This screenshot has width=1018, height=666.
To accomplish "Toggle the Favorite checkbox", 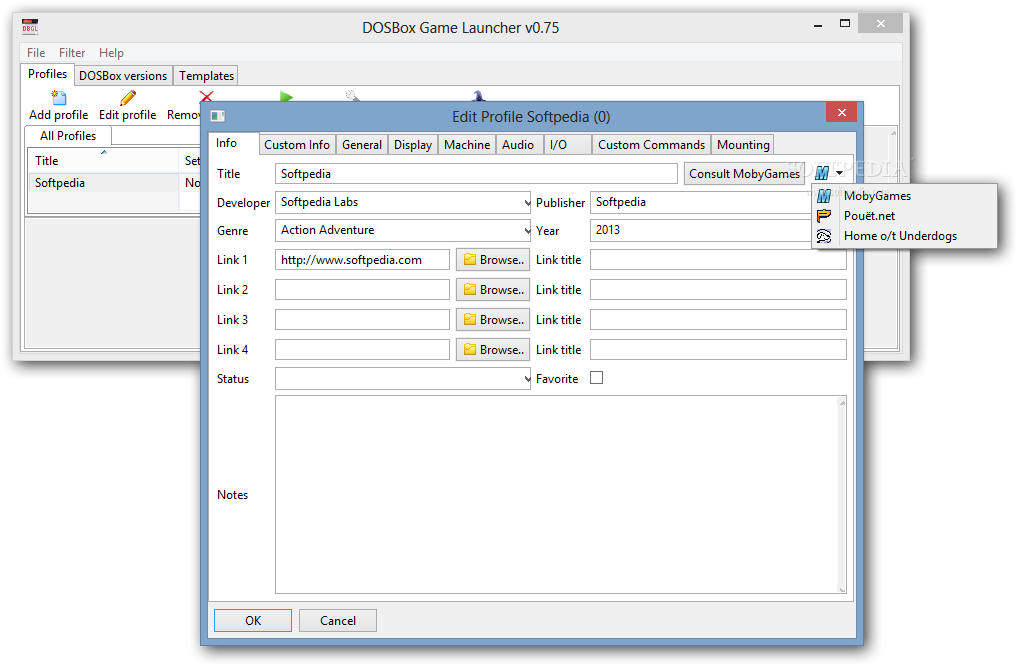I will (x=596, y=378).
